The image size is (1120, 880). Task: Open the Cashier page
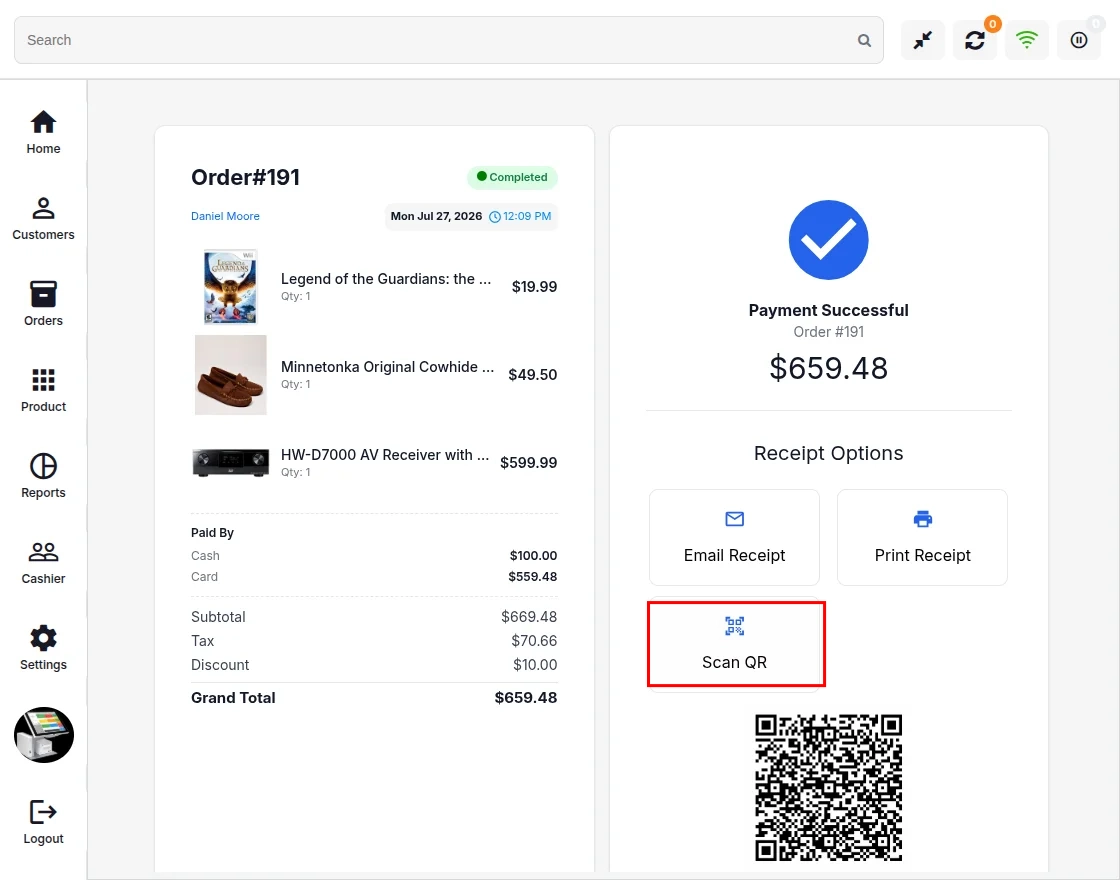click(43, 562)
